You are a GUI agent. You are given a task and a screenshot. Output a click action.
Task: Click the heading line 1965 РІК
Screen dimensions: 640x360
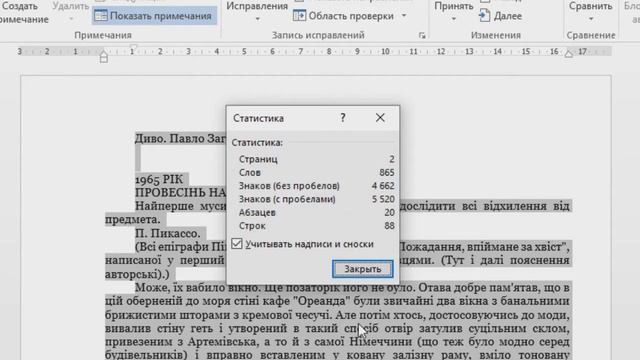[x=159, y=179]
